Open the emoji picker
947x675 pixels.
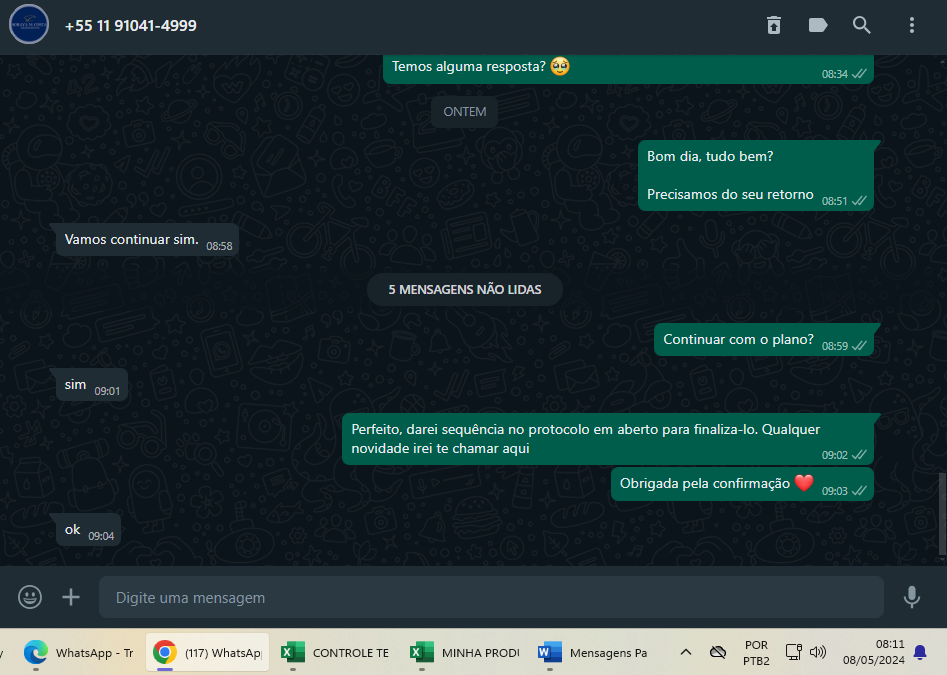tap(30, 597)
